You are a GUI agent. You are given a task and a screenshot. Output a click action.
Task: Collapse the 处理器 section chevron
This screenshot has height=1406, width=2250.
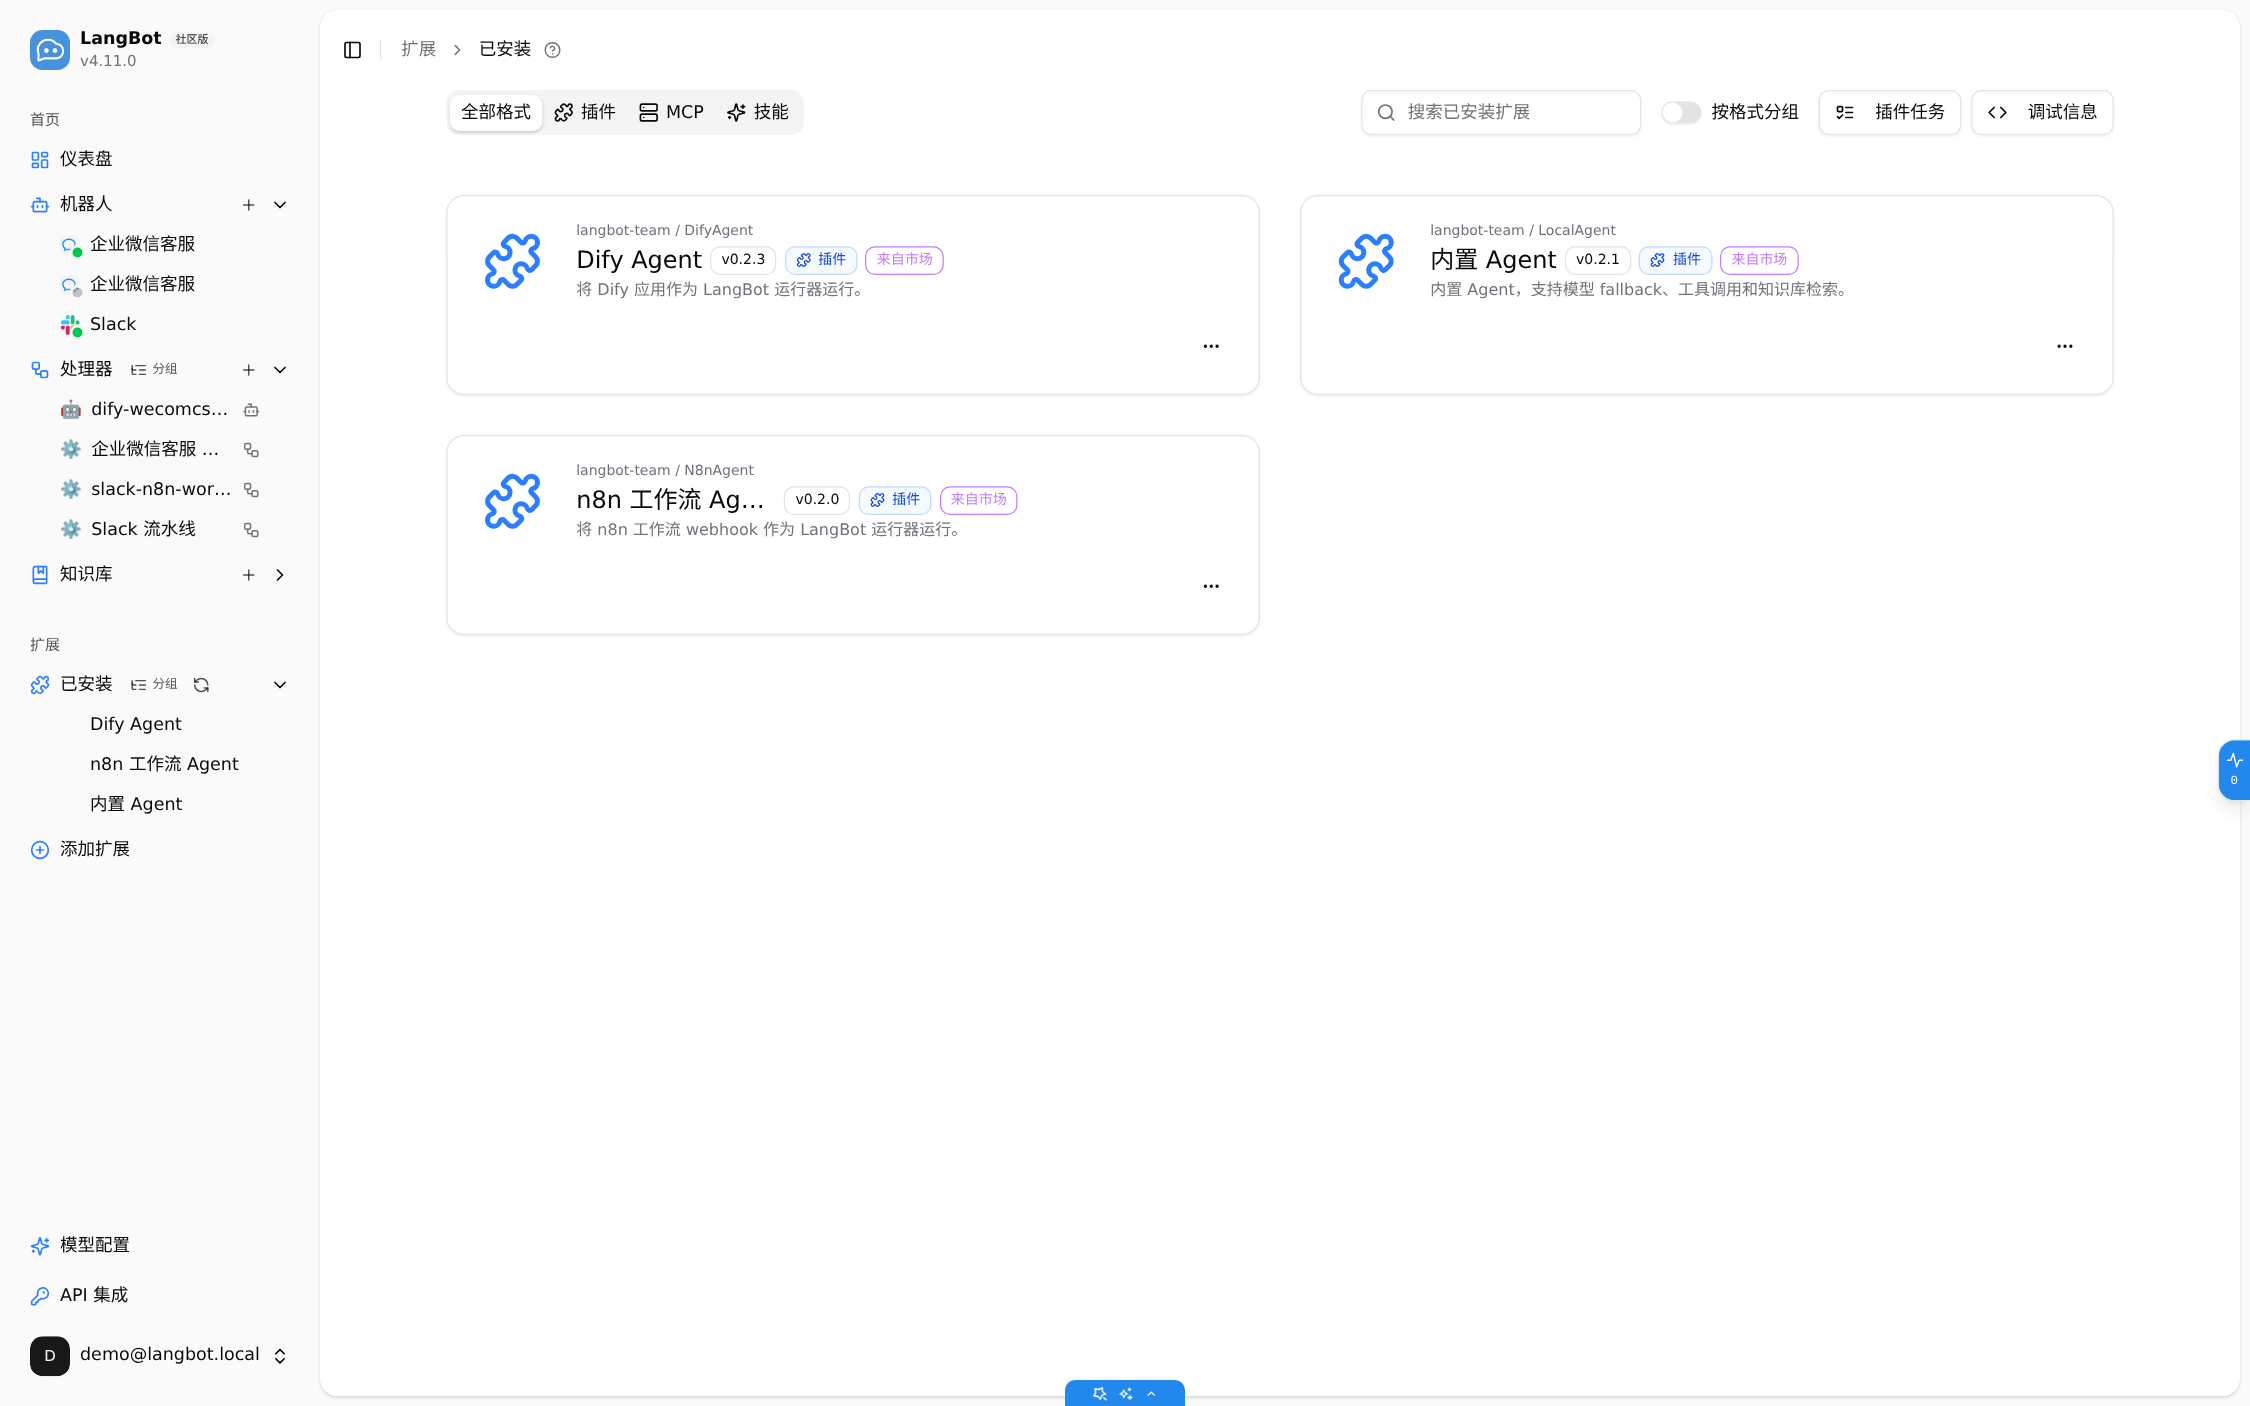pyautogui.click(x=280, y=370)
